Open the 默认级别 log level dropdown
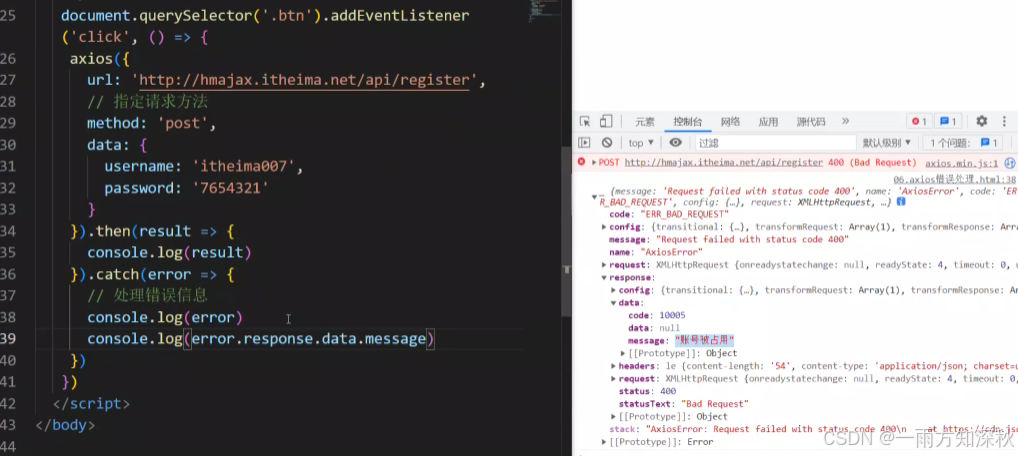The height and width of the screenshot is (456, 1018). (886, 143)
